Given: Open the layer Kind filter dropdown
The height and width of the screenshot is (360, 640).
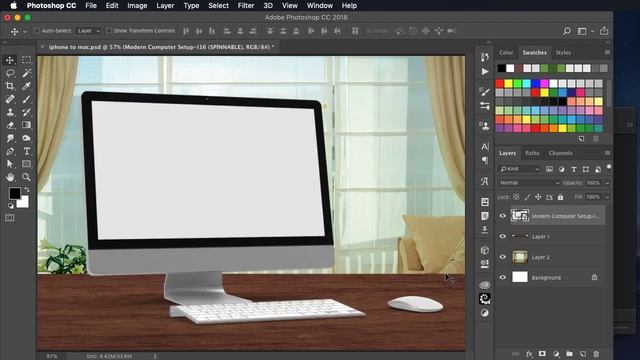Looking at the screenshot, I should (x=519, y=169).
